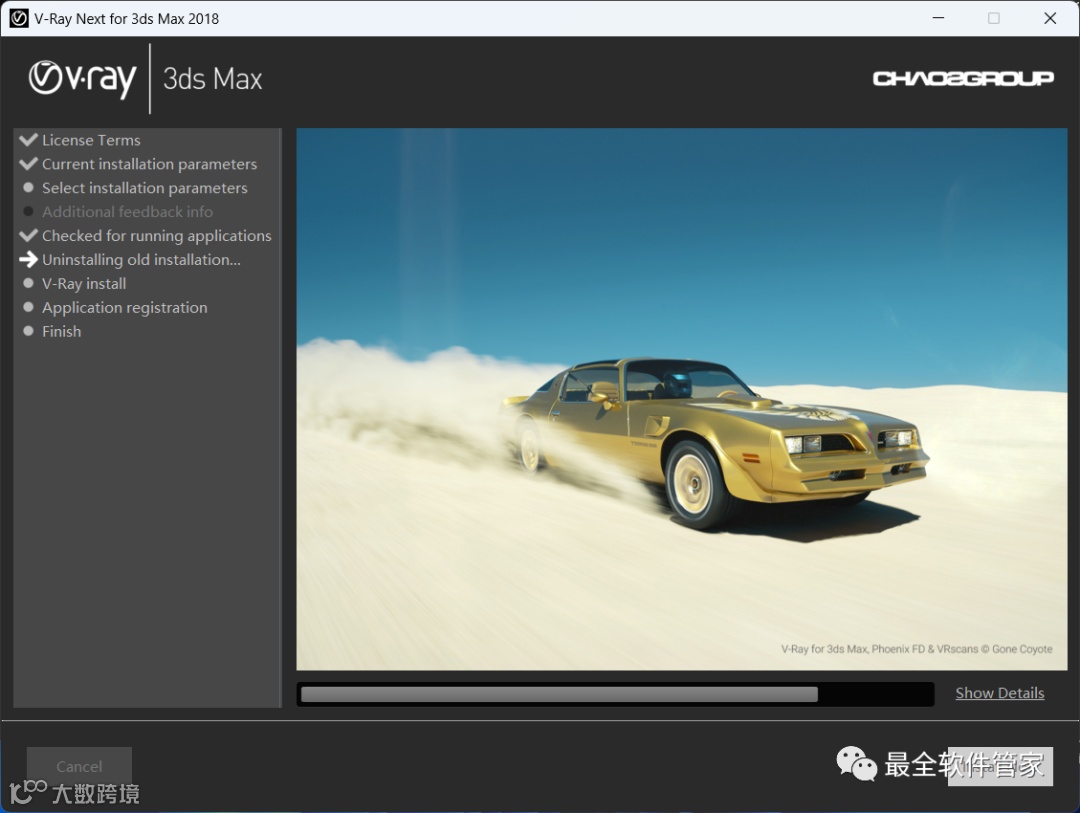Close the V-Ray installer window

click(x=1050, y=18)
